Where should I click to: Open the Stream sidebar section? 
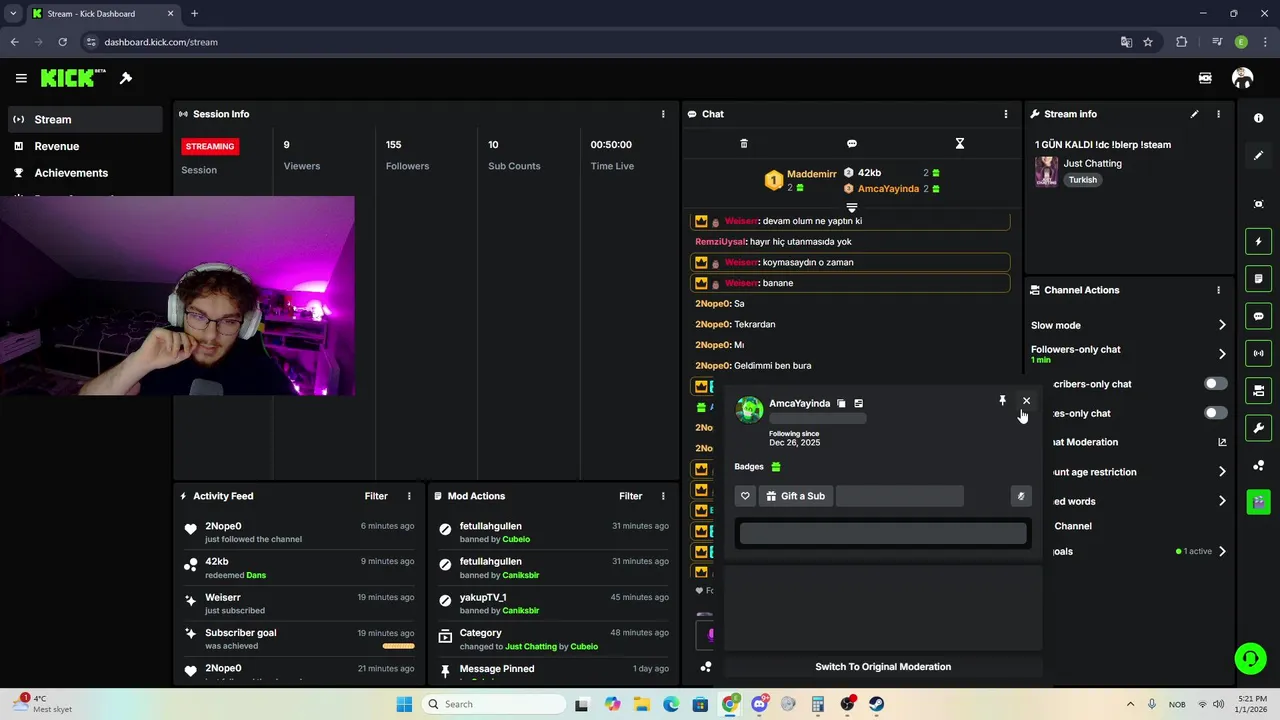coord(84,119)
